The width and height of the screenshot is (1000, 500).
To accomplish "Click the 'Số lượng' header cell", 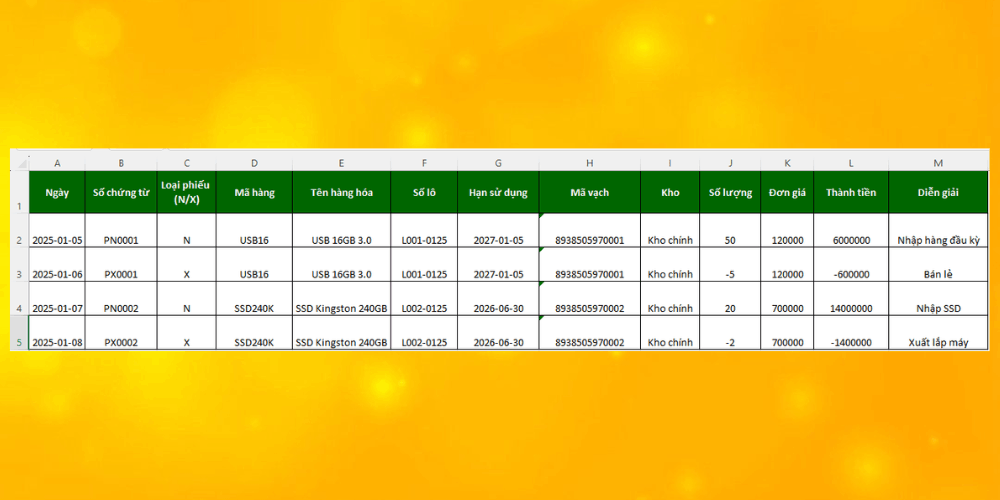I will pos(730,192).
